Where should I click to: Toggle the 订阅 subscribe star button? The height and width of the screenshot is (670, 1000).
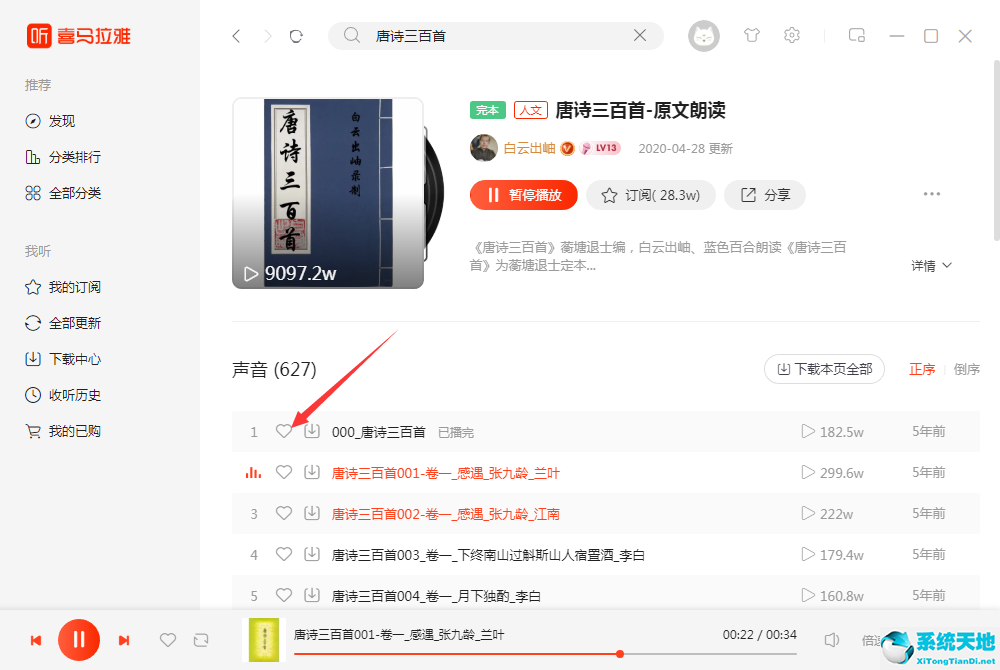651,195
